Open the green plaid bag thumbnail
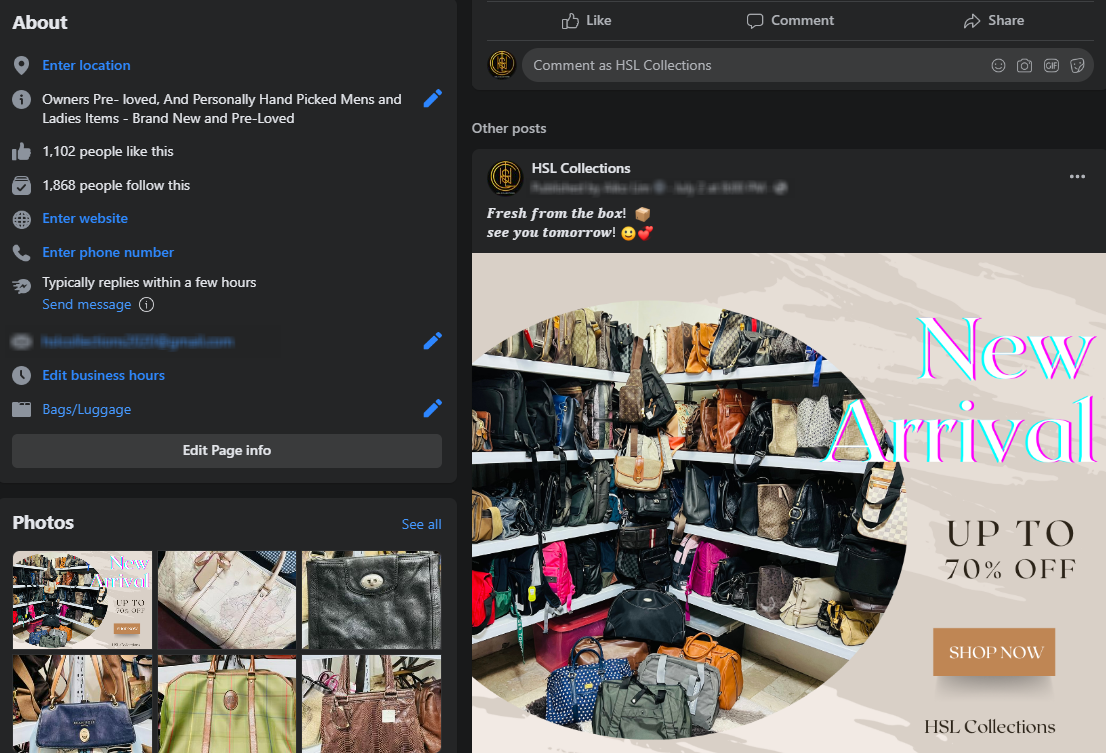1106x753 pixels. 226,704
